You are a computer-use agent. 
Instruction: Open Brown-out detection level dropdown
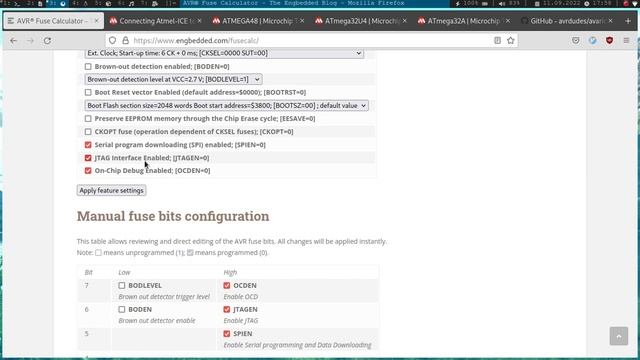[x=173, y=79]
